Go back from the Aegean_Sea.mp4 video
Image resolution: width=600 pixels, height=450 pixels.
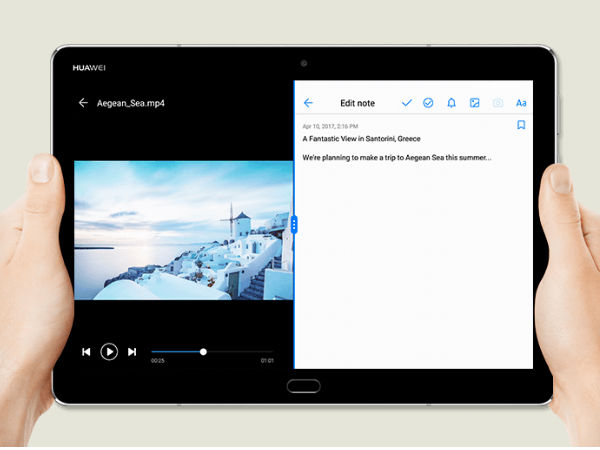[x=83, y=103]
